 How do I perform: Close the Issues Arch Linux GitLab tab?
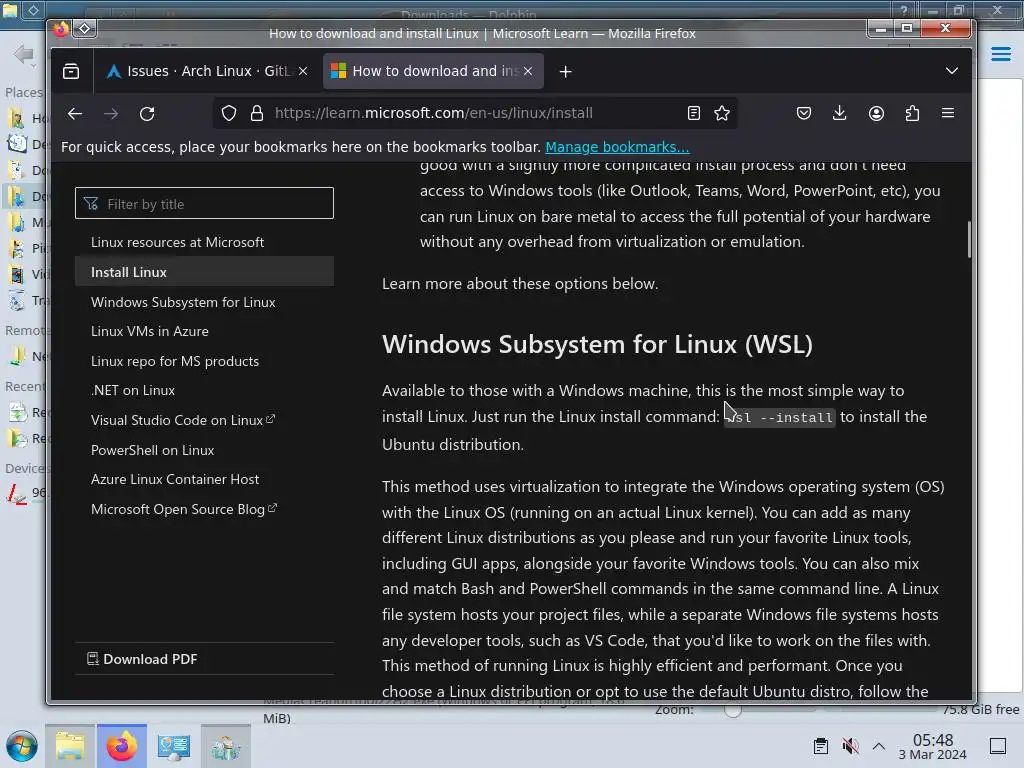coord(303,71)
